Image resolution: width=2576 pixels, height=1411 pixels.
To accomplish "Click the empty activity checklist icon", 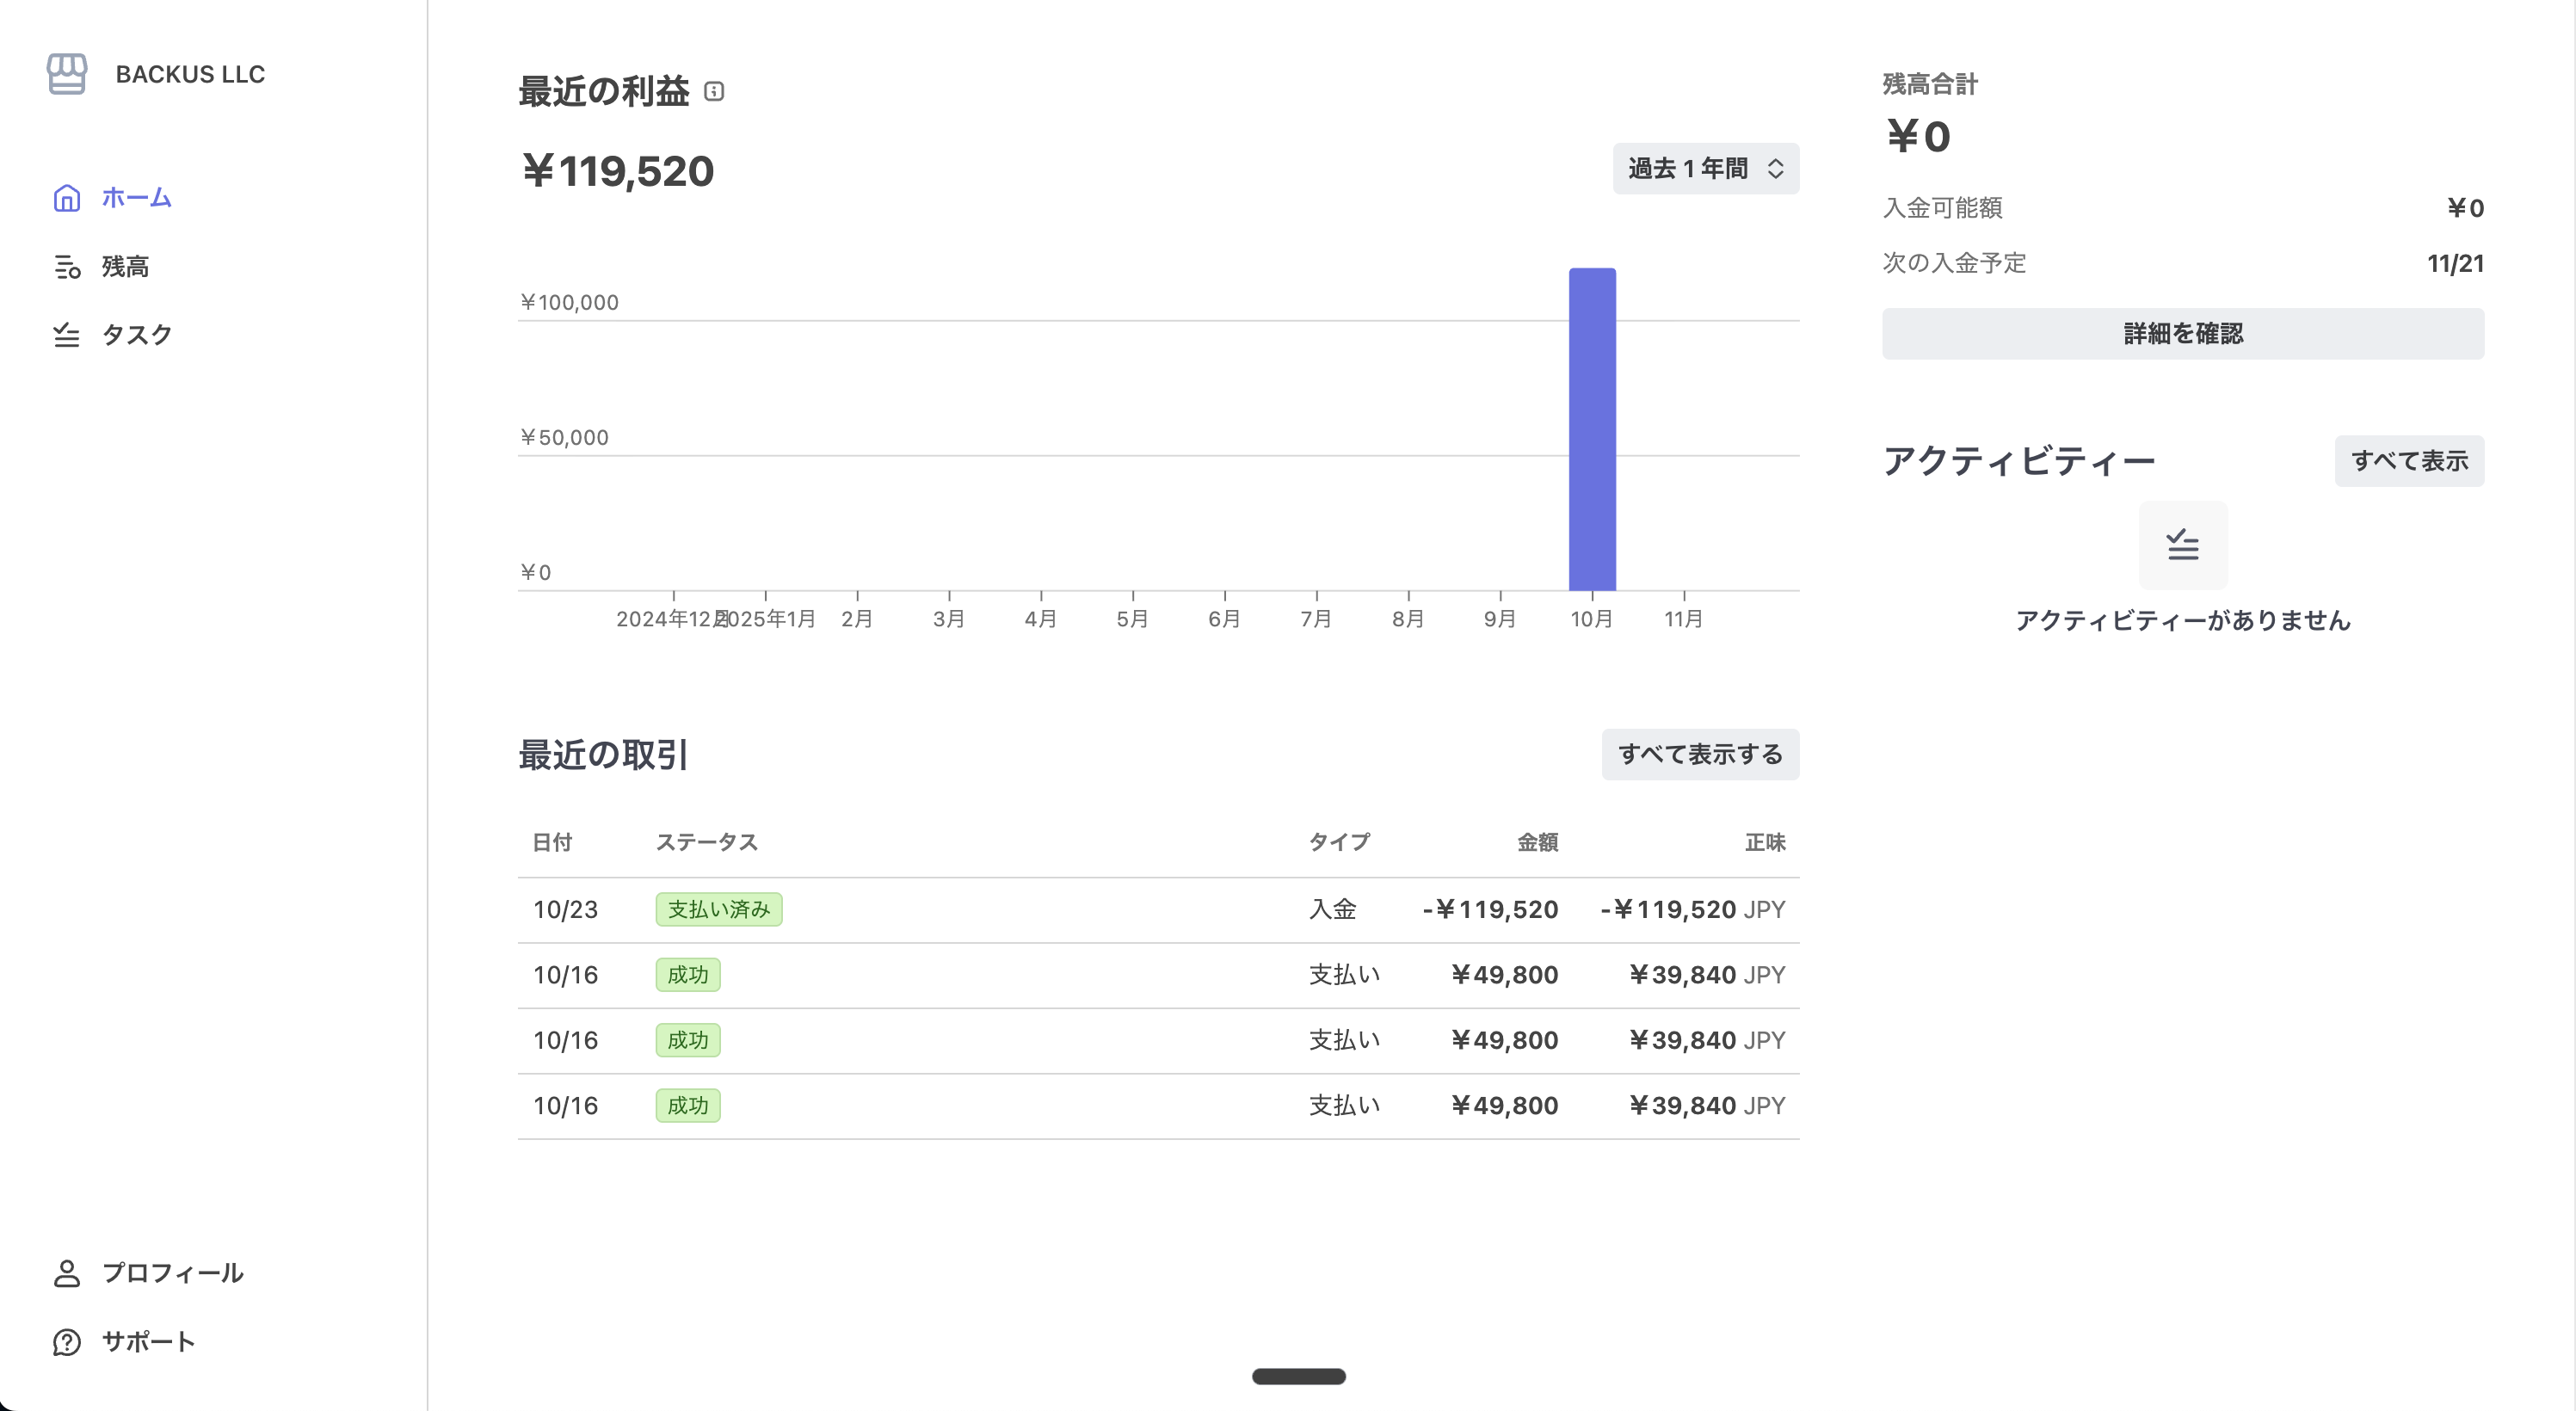I will (x=2182, y=545).
